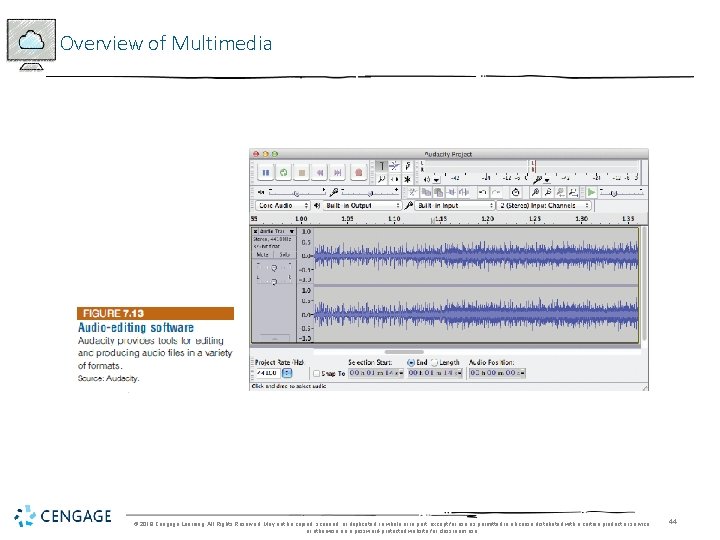
Task: Select the End radio button
Action: point(411,362)
